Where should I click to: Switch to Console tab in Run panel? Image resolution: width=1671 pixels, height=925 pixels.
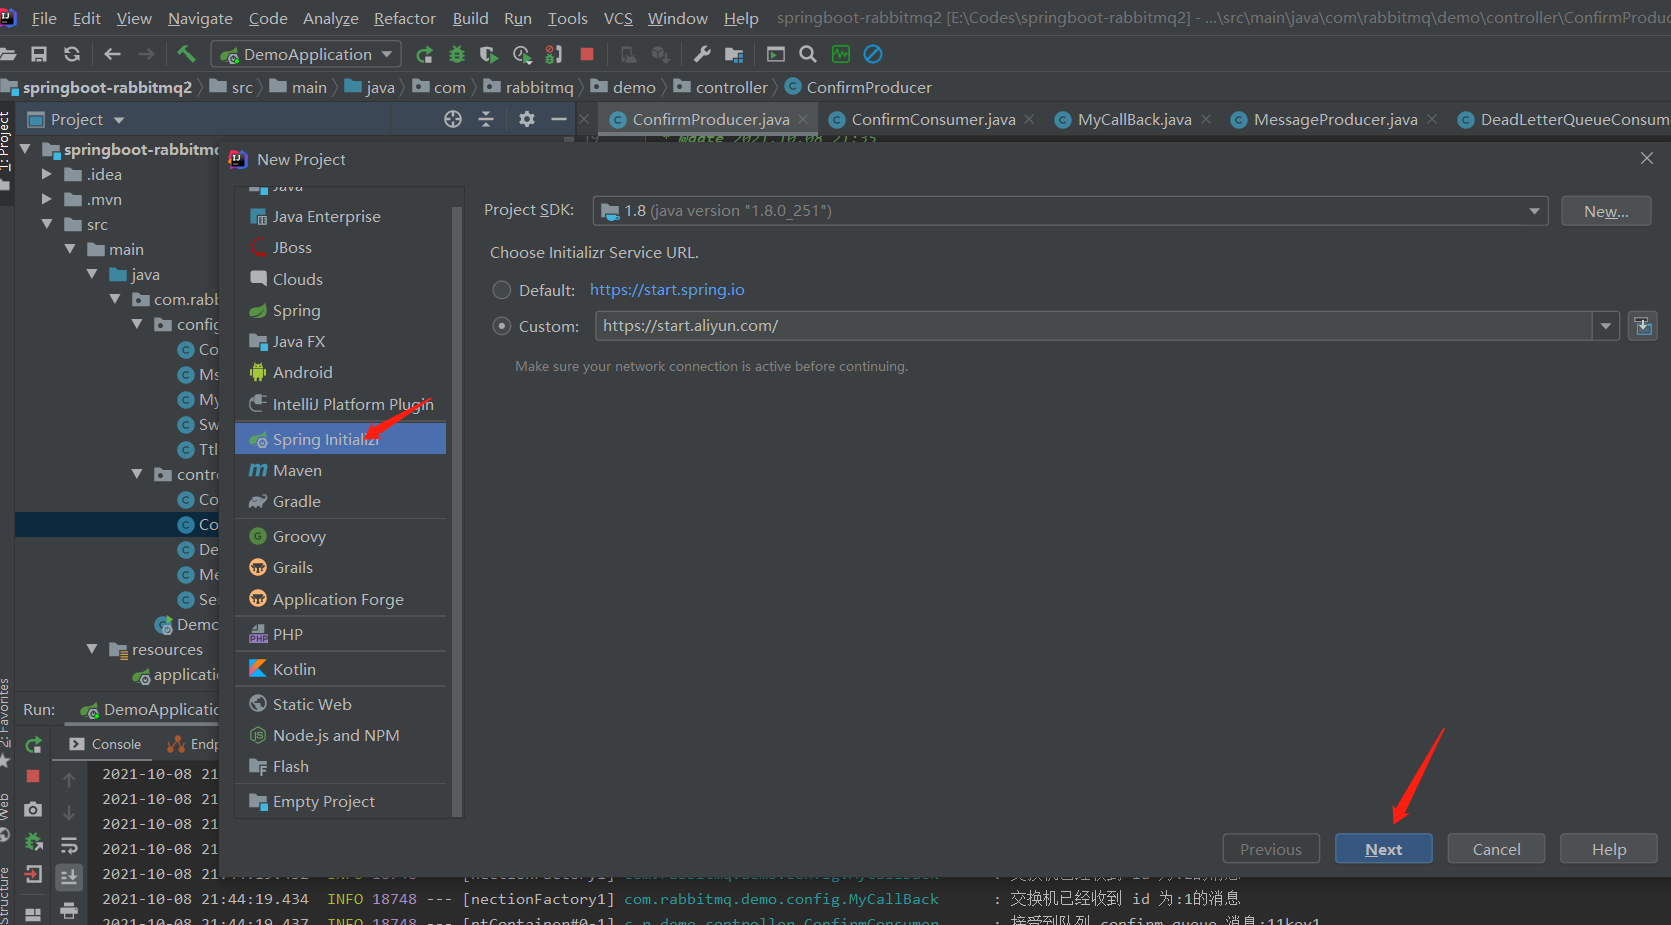pos(105,744)
